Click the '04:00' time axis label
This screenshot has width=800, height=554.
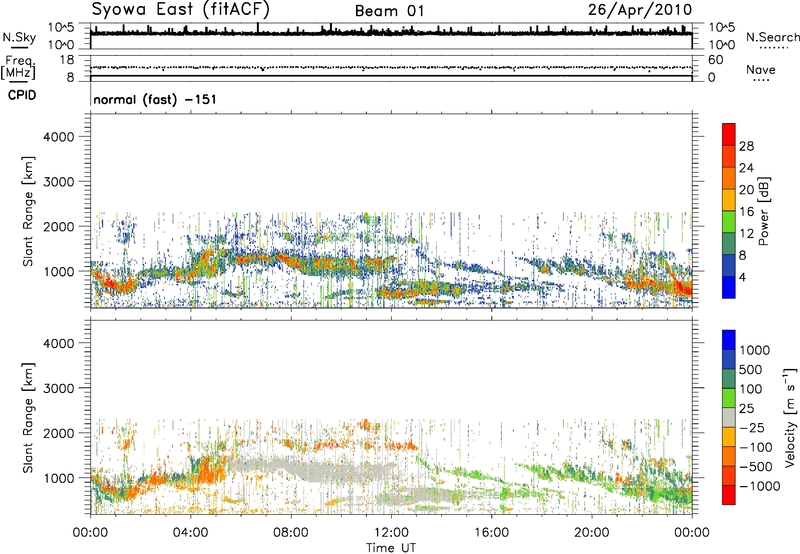[x=190, y=533]
